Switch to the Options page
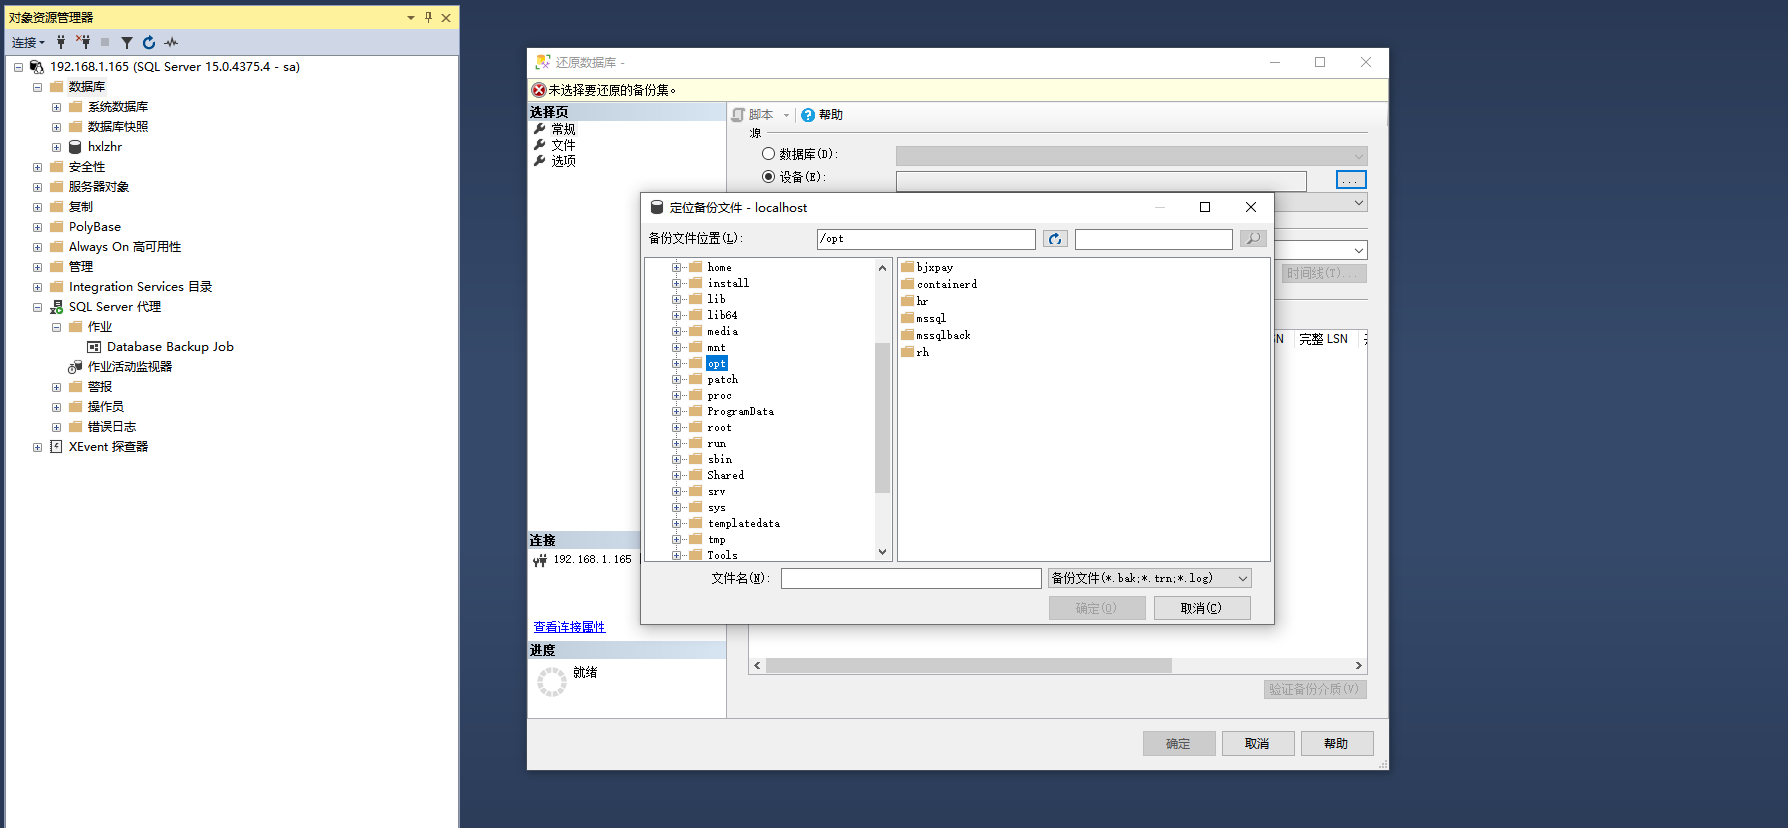 [x=563, y=161]
